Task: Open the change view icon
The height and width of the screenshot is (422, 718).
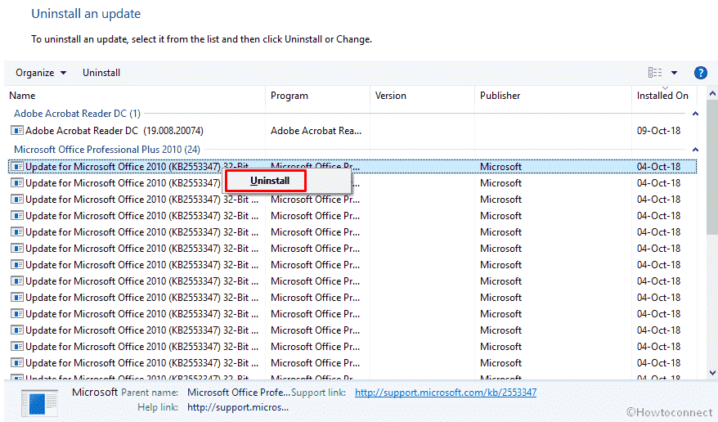Action: (655, 72)
